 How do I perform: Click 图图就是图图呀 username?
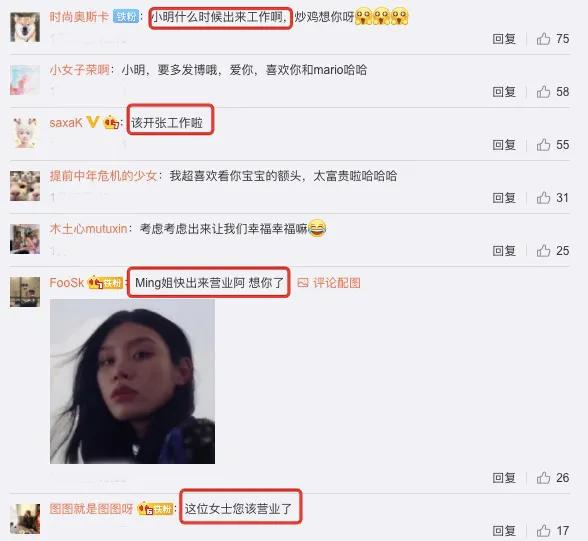click(91, 509)
